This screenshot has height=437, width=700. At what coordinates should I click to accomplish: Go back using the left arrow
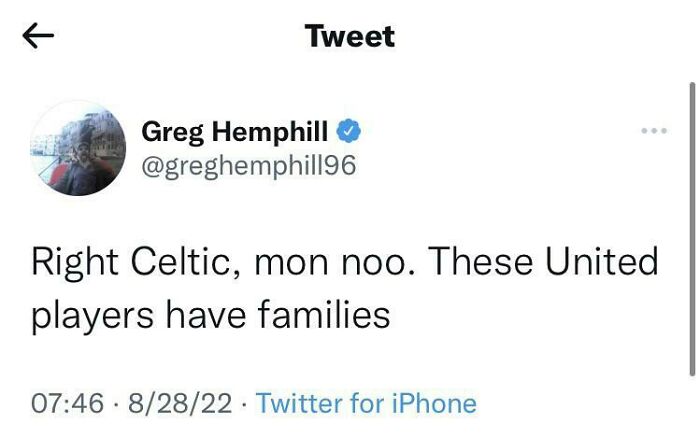tap(37, 37)
